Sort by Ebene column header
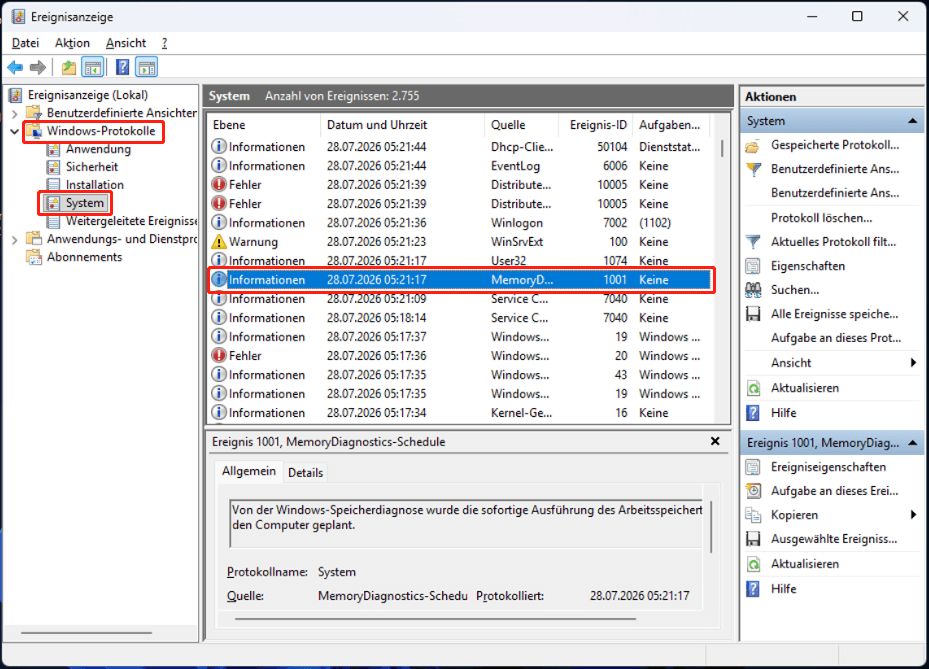Image resolution: width=929 pixels, height=669 pixels. point(264,125)
